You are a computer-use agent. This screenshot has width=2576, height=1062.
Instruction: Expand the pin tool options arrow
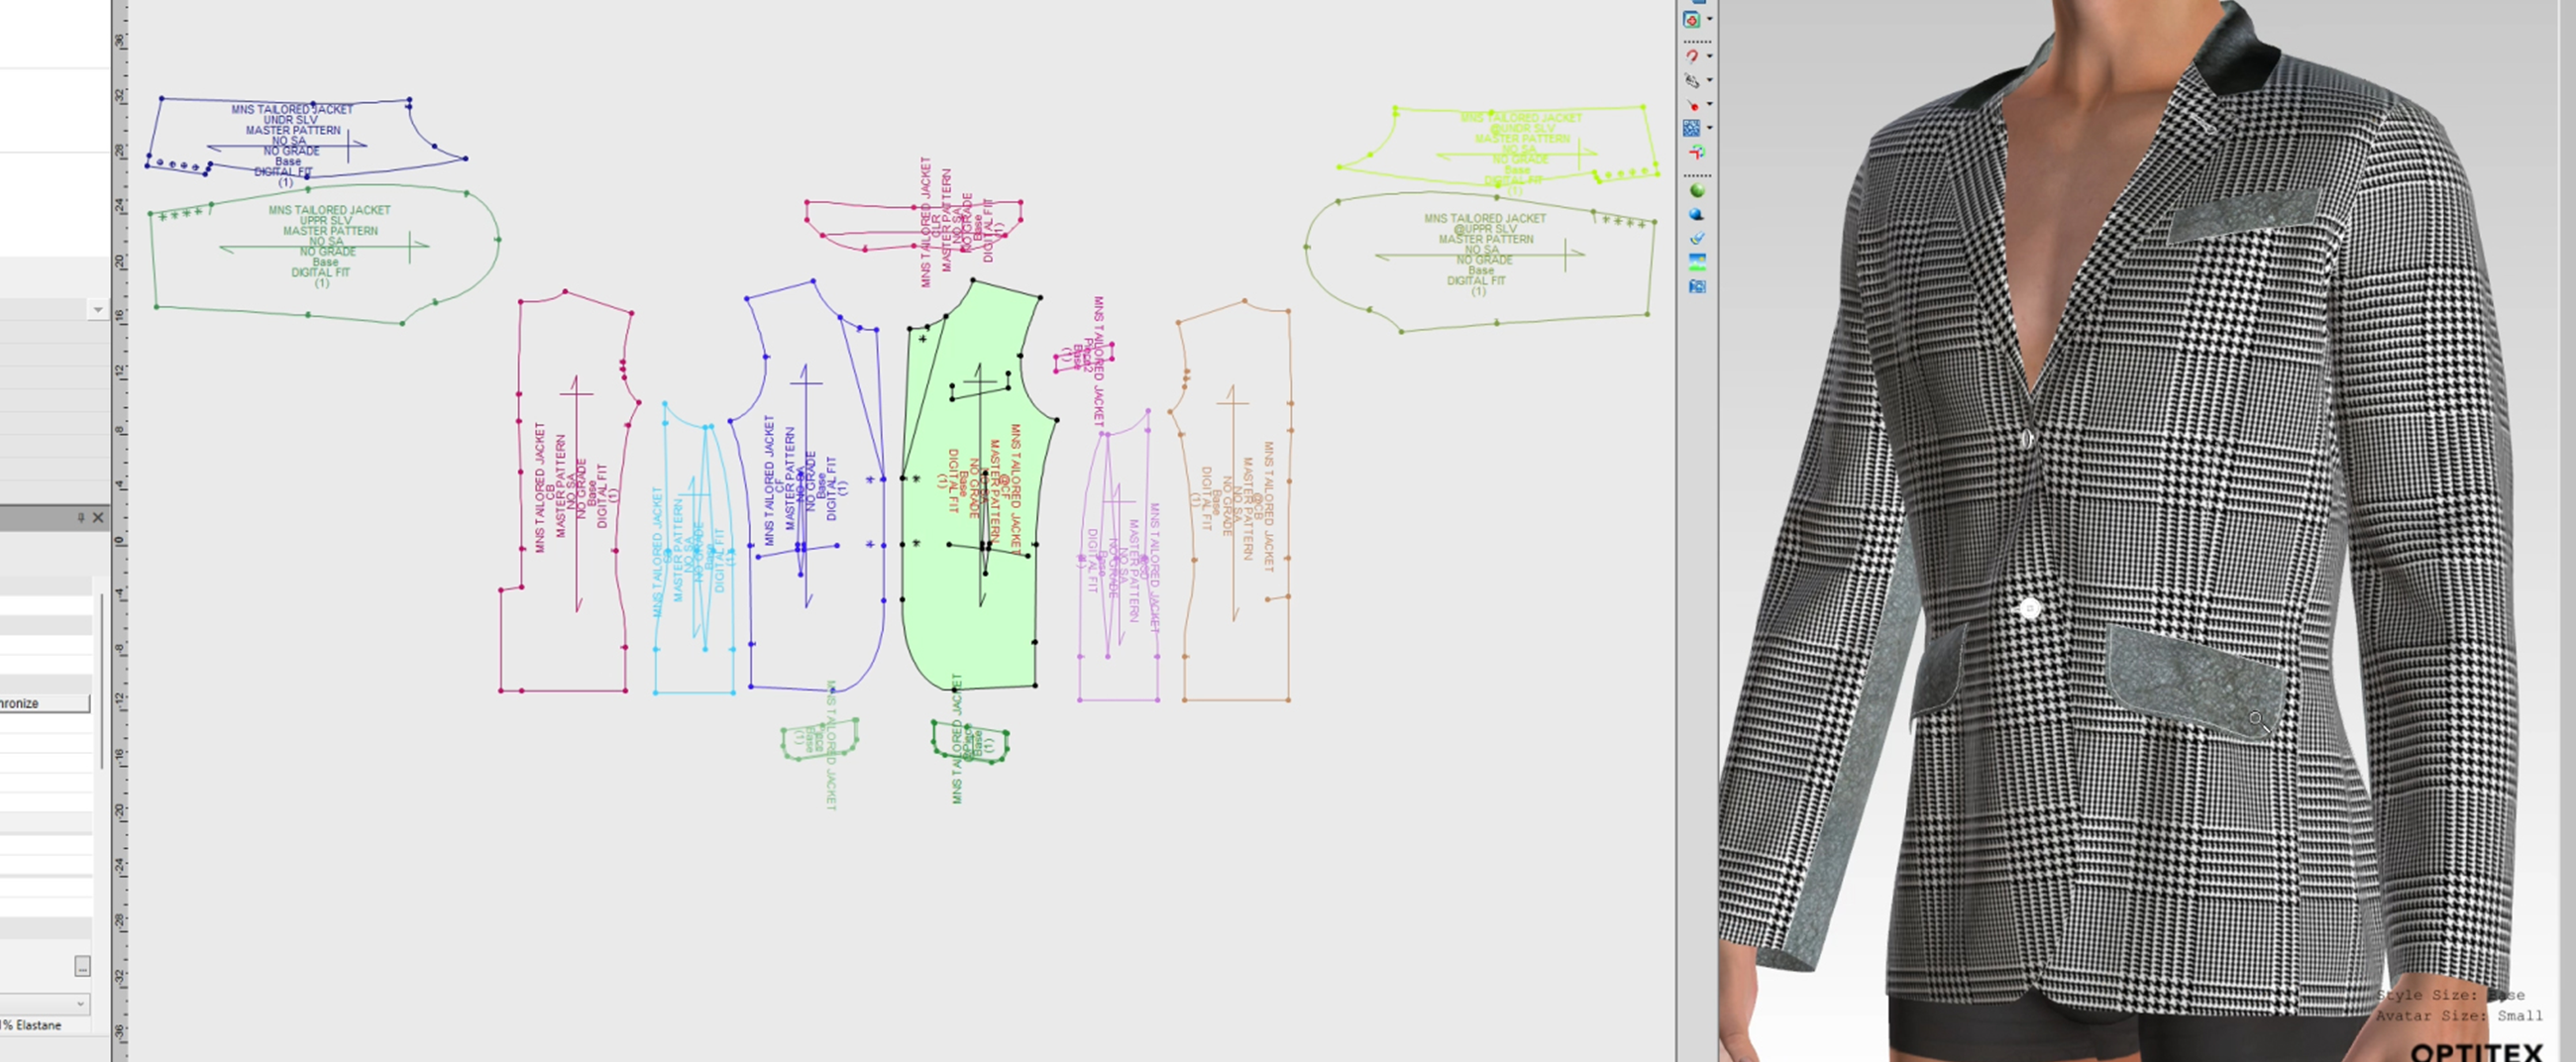[x=1709, y=103]
